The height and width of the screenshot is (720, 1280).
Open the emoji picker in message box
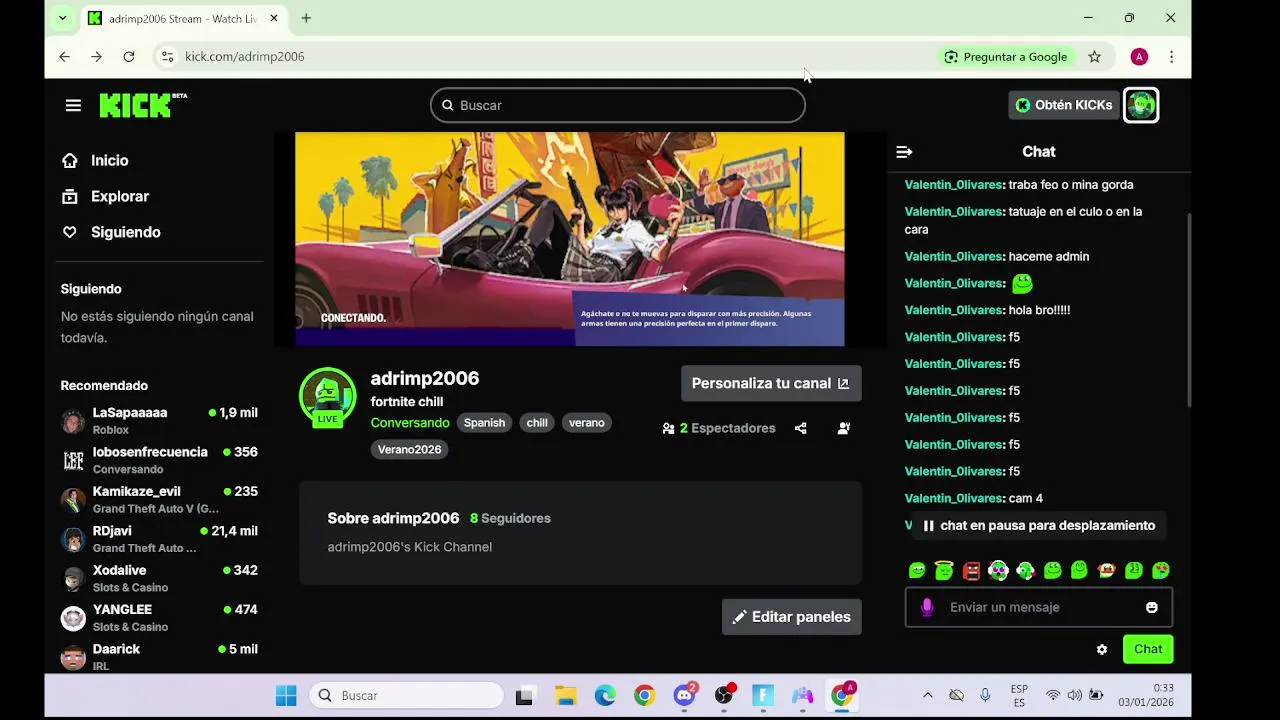[1152, 607]
